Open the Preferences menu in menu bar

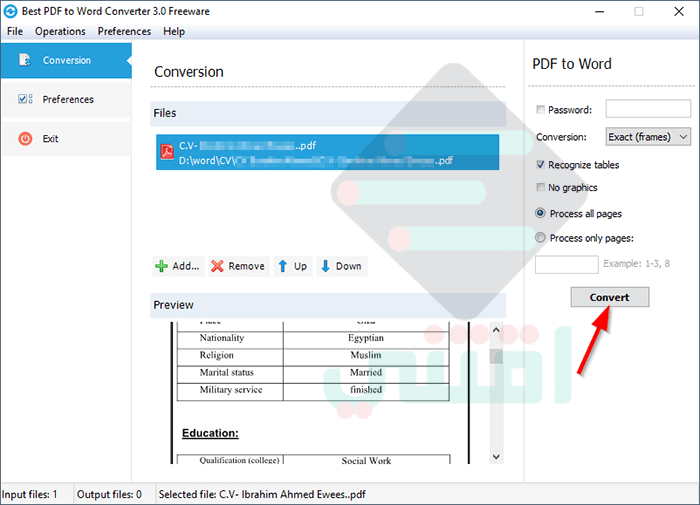tap(124, 31)
